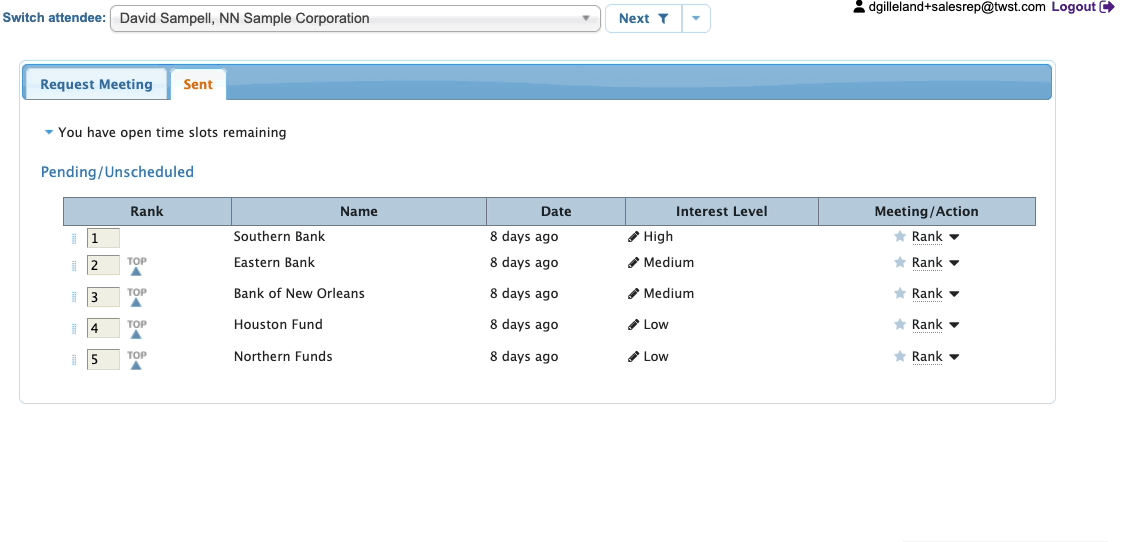Click pencil icon for Houston Fund's Low interest
Image resolution: width=1128 pixels, height=542 pixels.
pyautogui.click(x=633, y=325)
